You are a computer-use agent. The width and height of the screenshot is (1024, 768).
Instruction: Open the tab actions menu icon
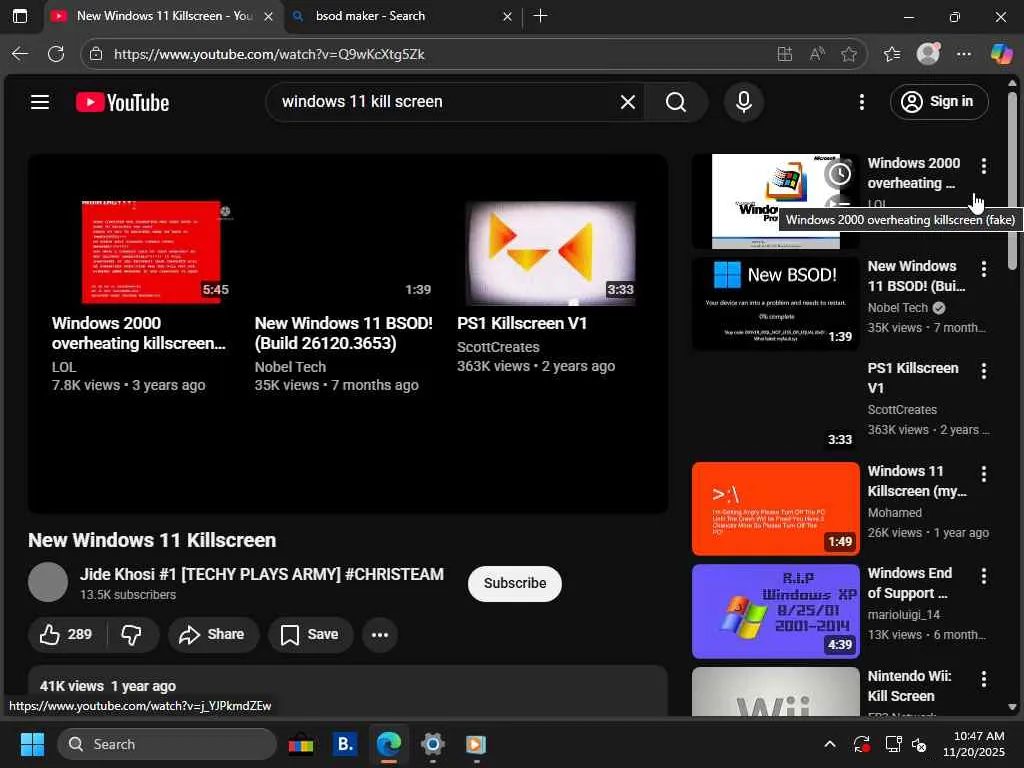click(x=20, y=16)
